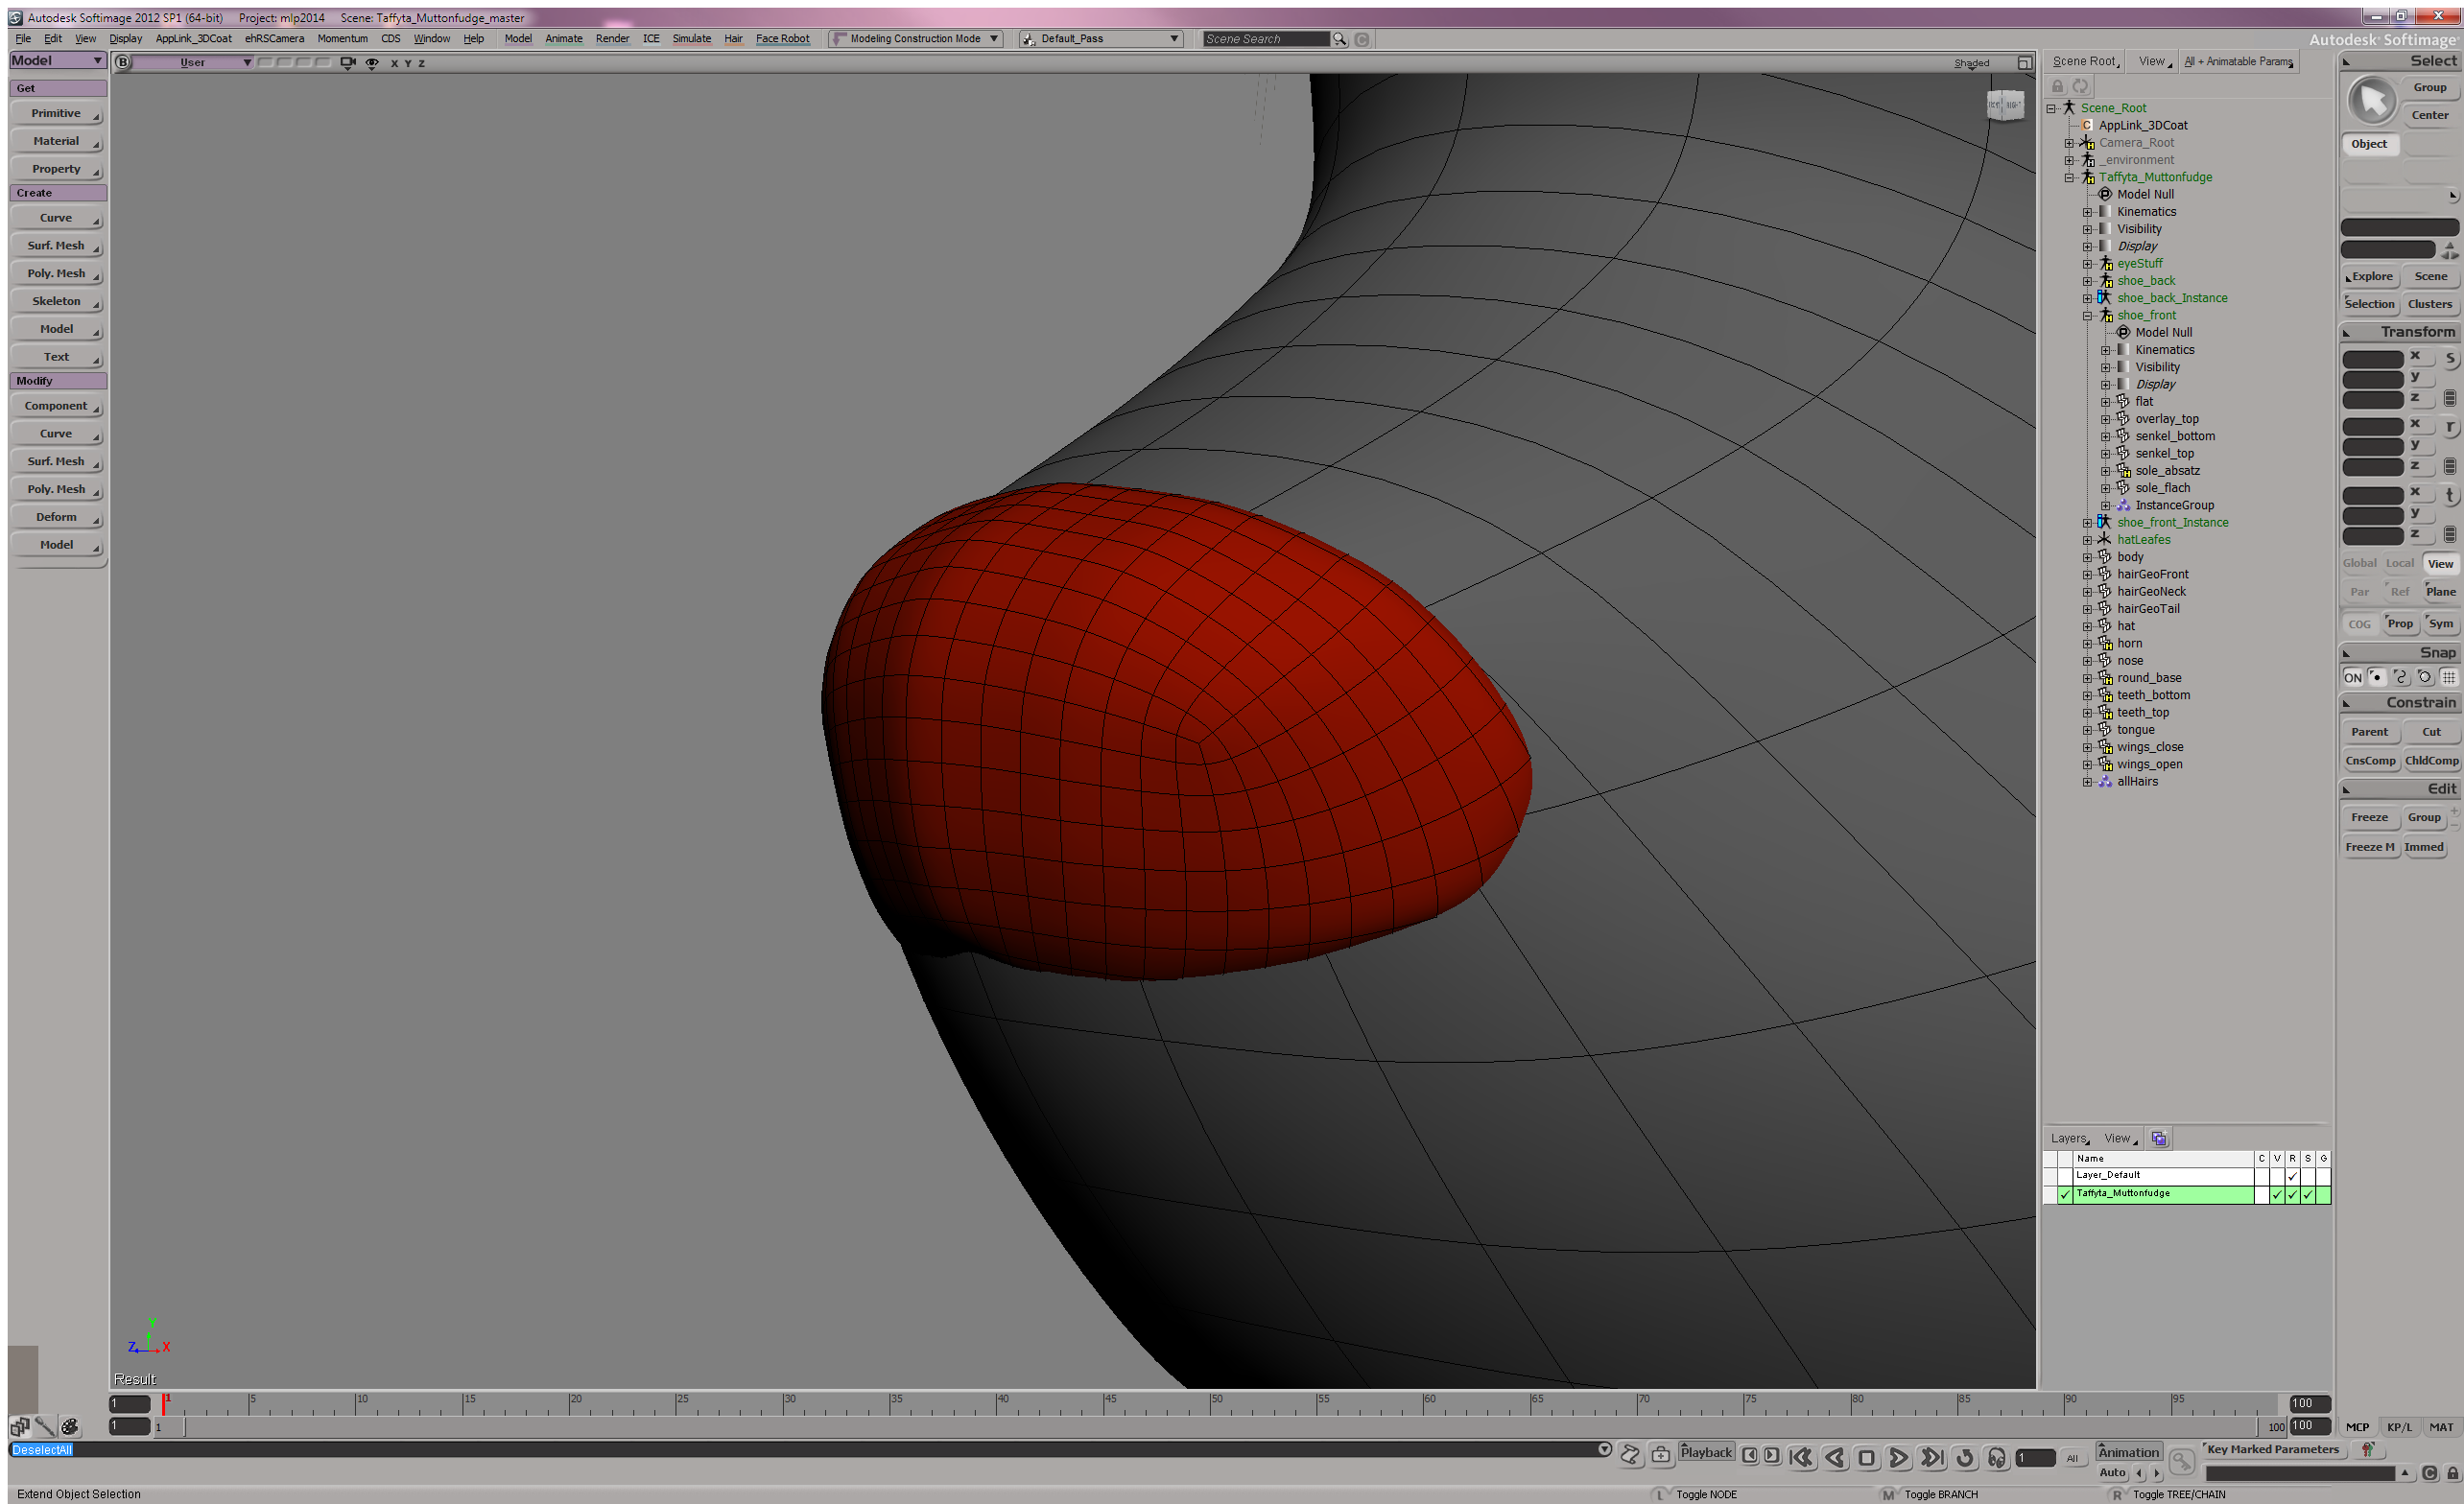This screenshot has height=1504, width=2464.
Task: Click the go to first frame button
Action: [1801, 1457]
